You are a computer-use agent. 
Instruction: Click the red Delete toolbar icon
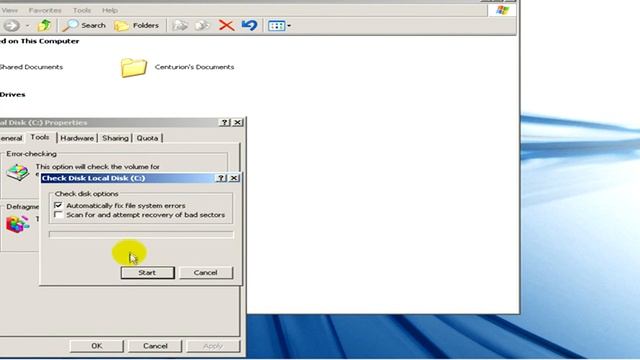[226, 26]
